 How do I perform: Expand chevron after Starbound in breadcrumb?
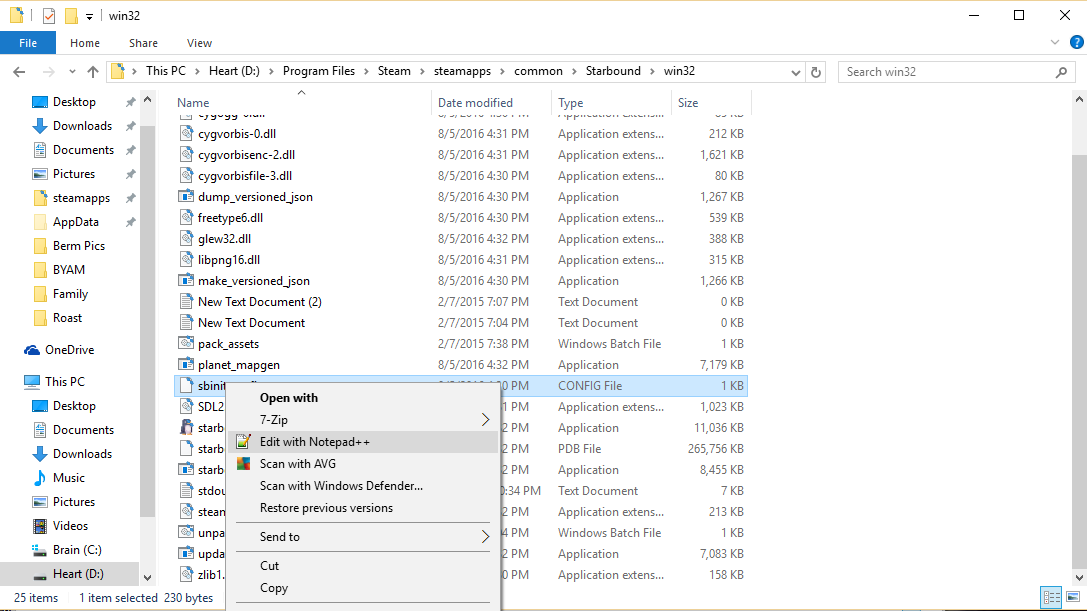[653, 71]
